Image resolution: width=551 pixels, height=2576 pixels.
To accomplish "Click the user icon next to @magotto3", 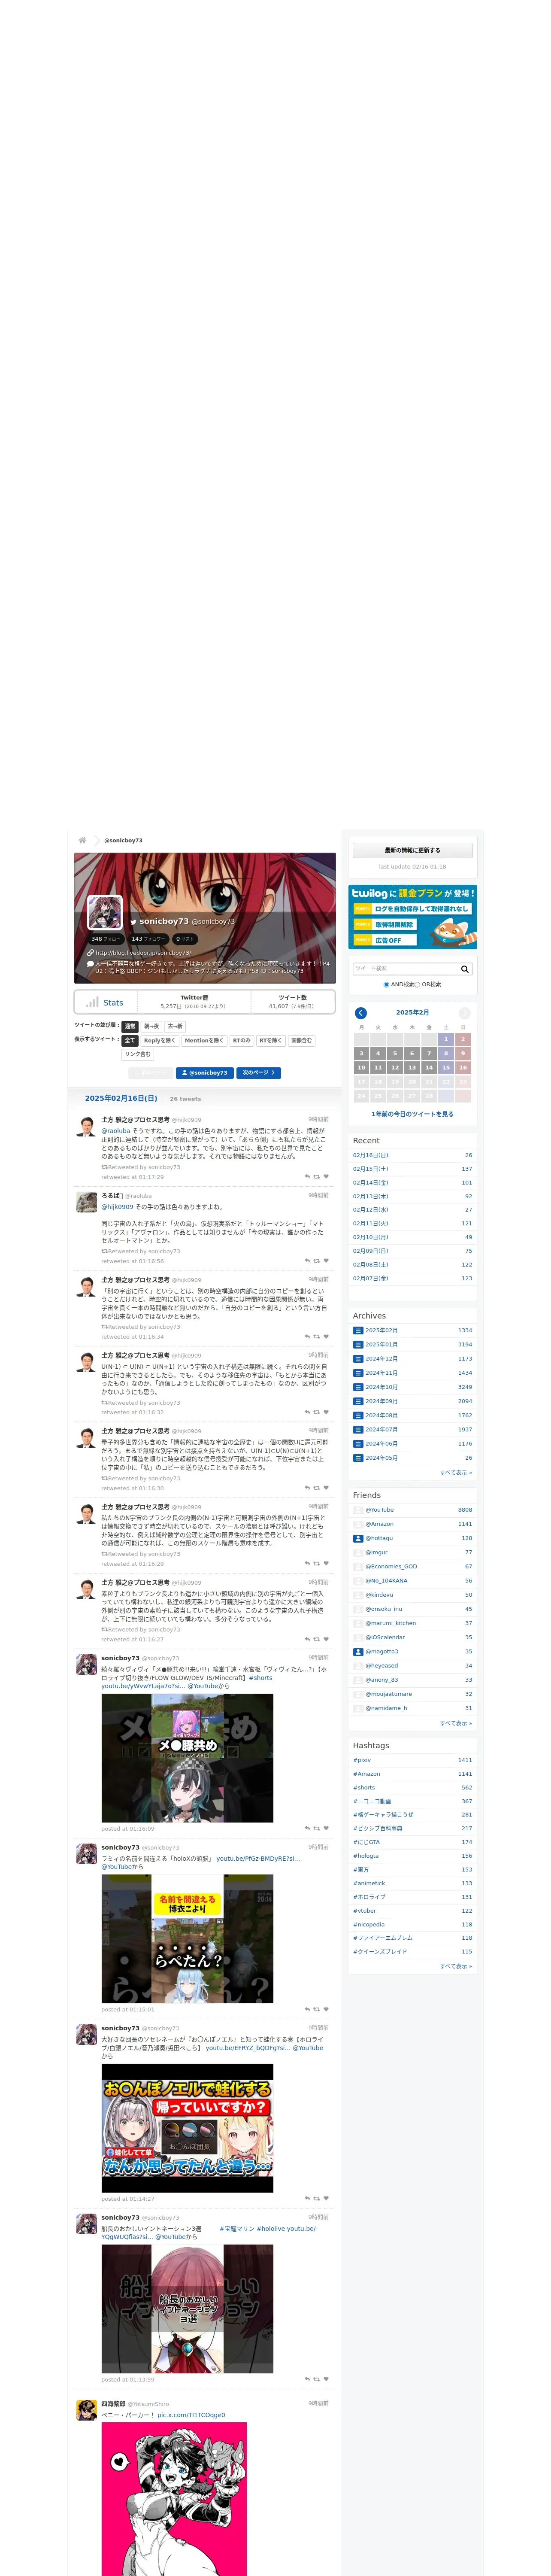I will click(x=358, y=1652).
